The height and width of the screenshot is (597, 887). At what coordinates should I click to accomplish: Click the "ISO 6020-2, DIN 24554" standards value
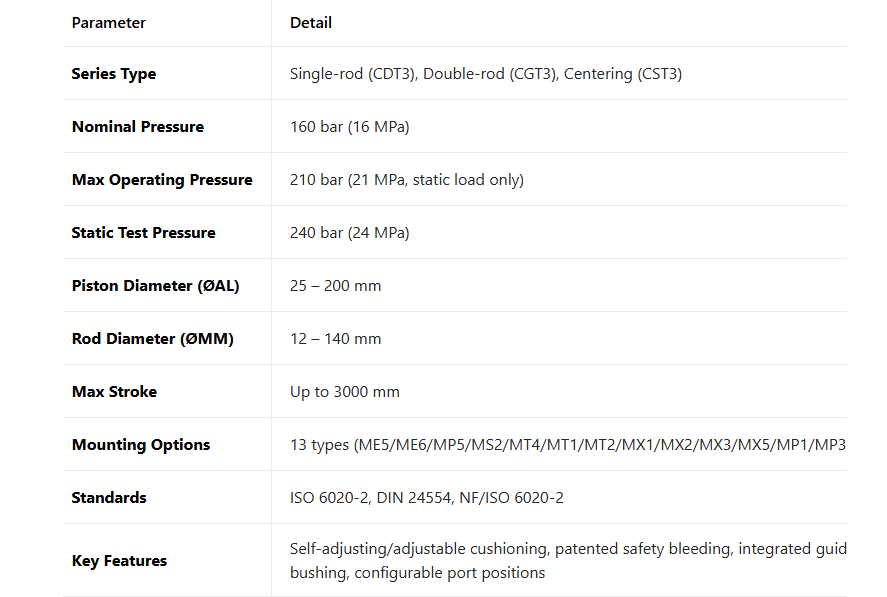click(426, 498)
